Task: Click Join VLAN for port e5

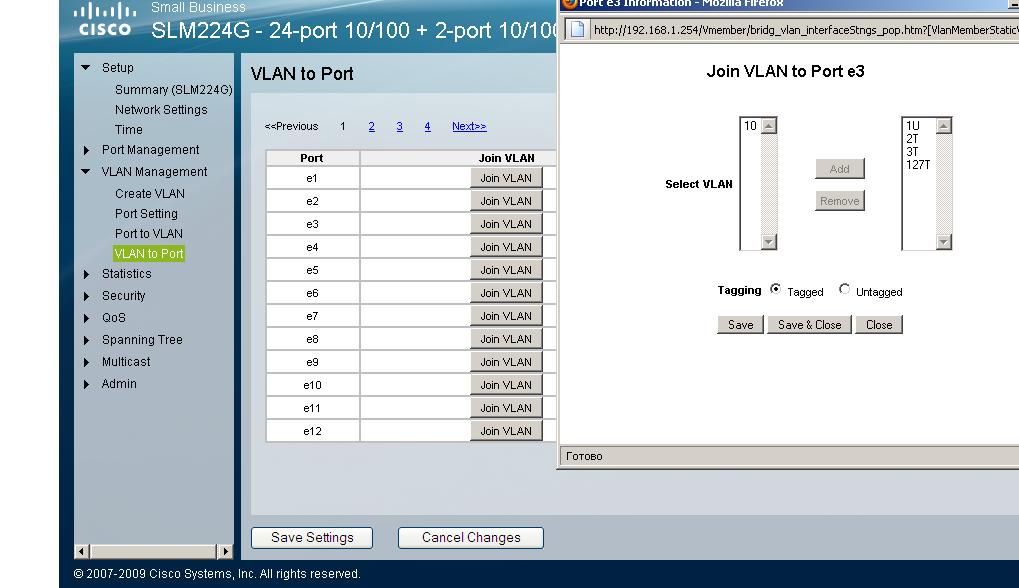Action: (506, 270)
